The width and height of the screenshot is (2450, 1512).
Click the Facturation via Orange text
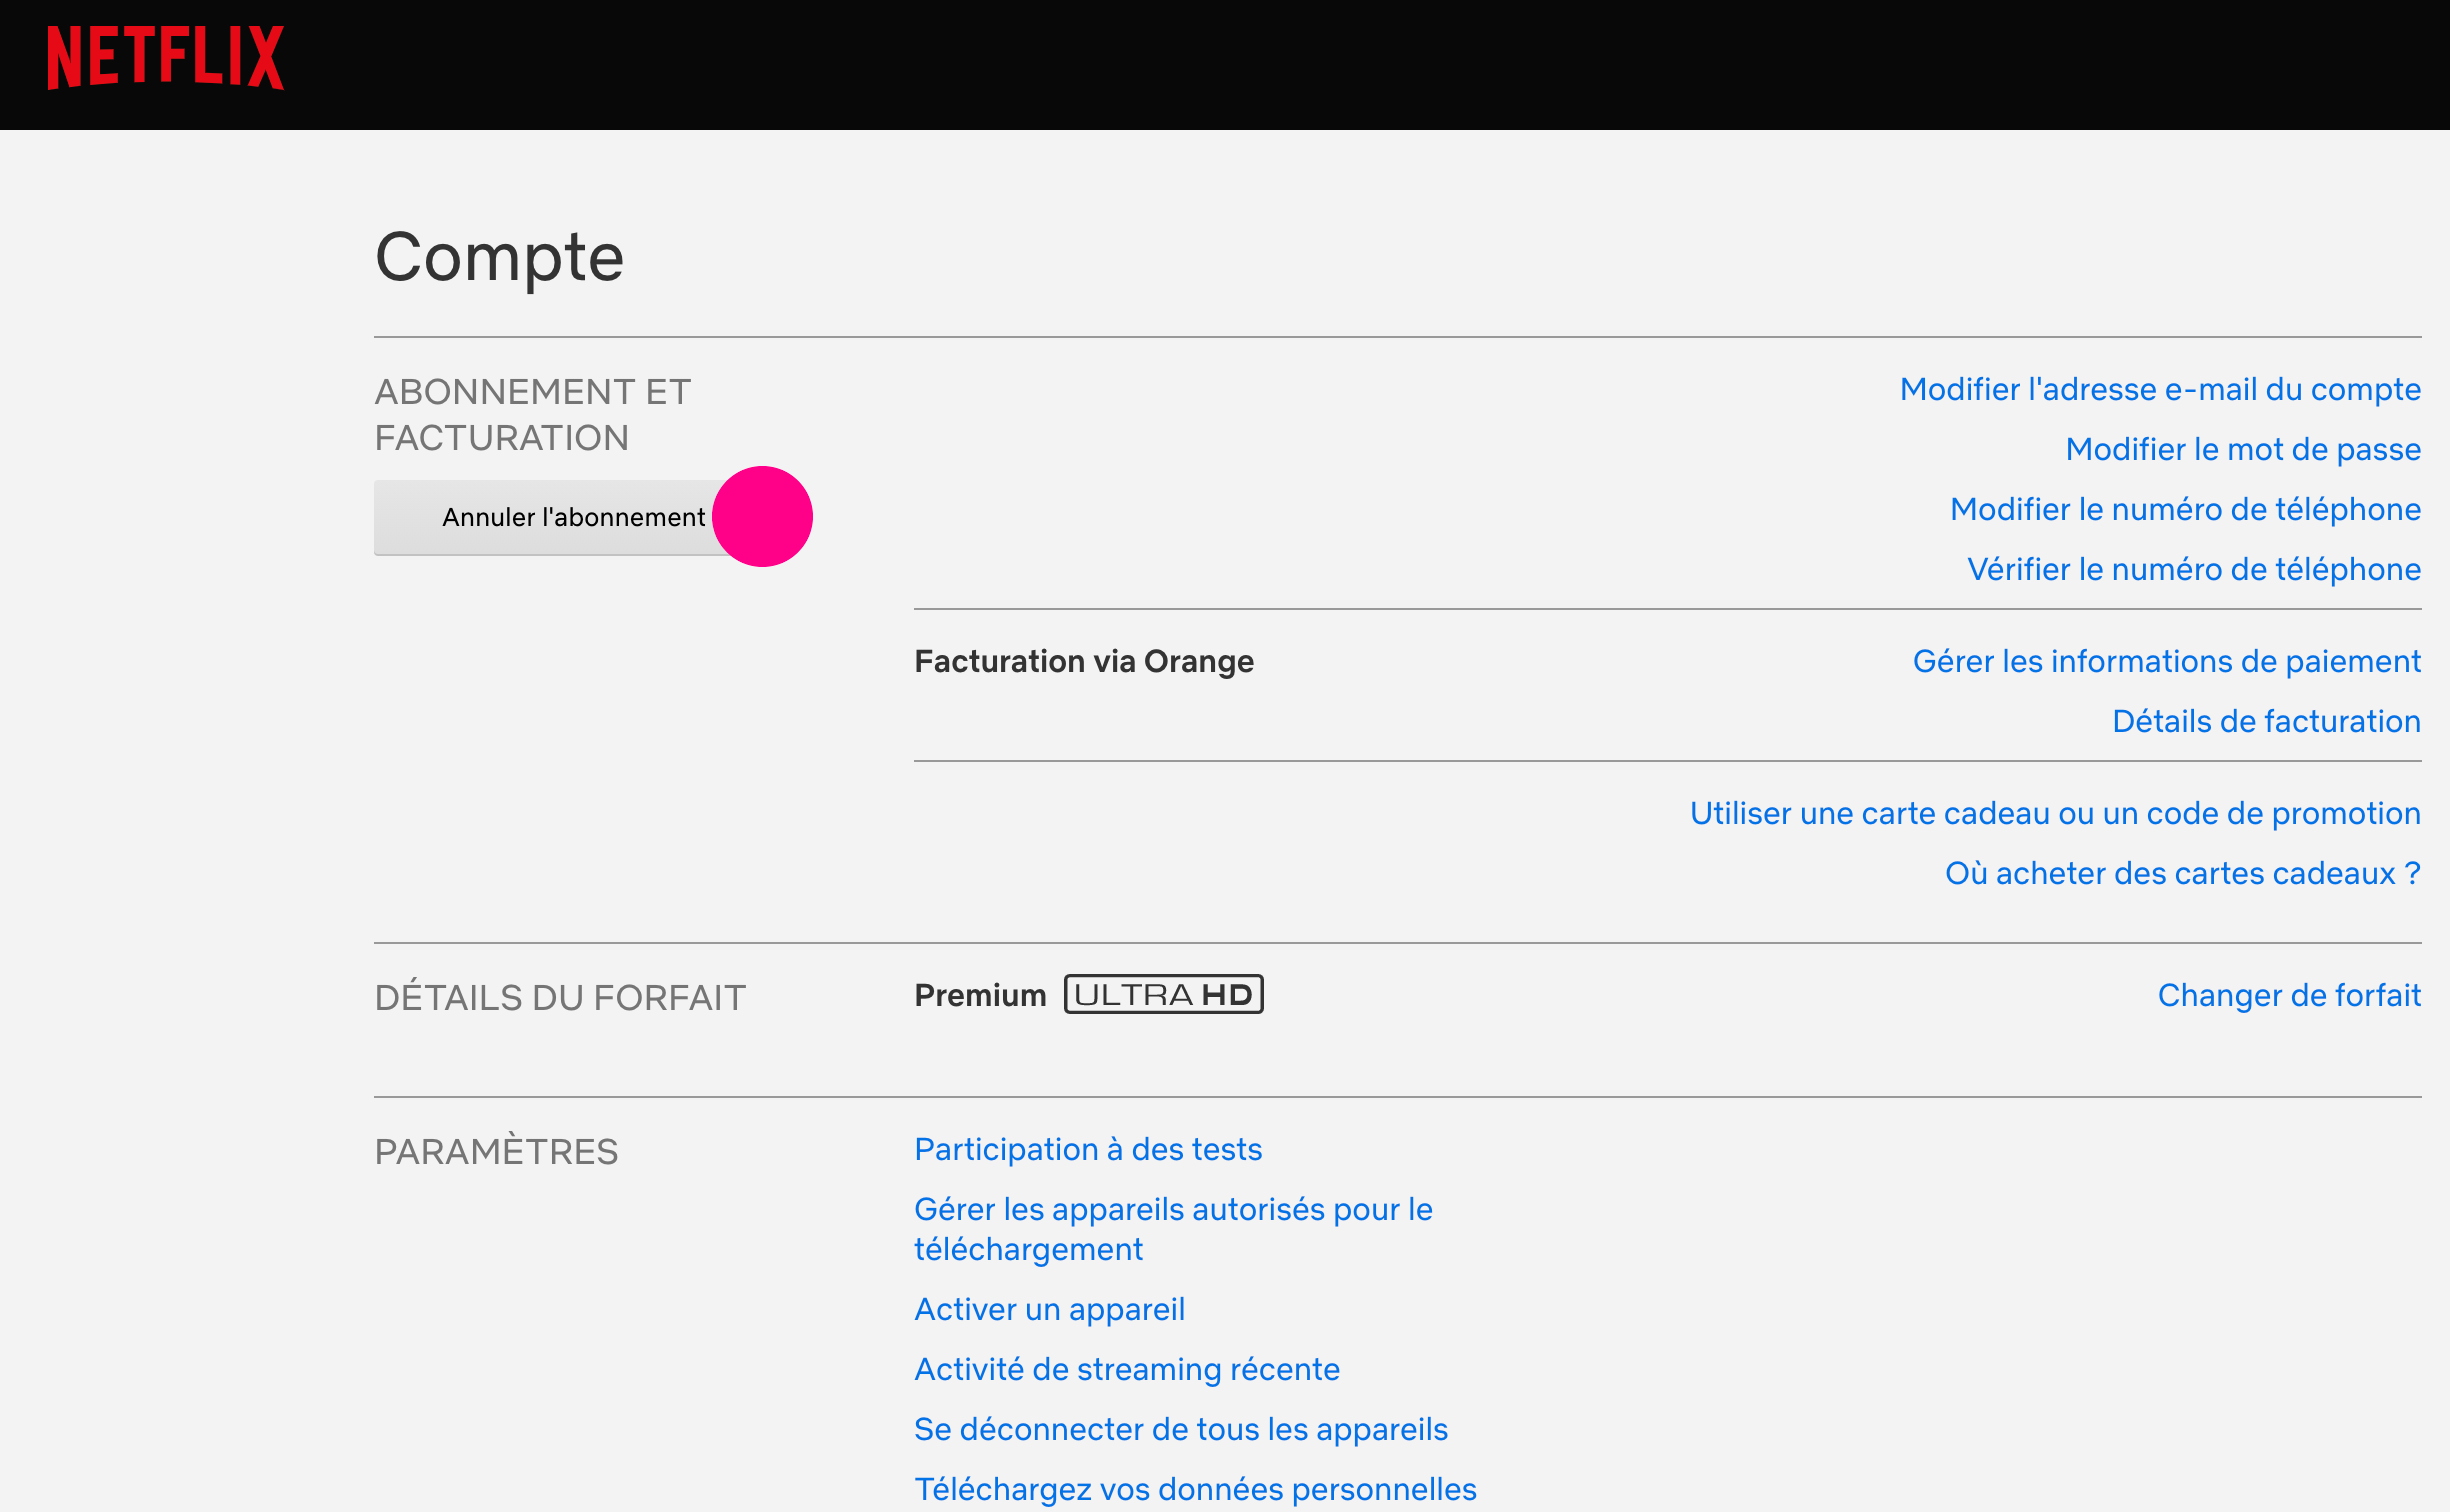[1084, 661]
